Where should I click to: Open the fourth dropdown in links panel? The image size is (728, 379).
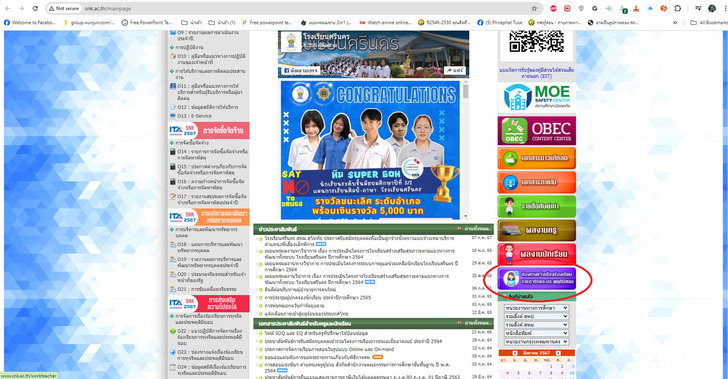(x=536, y=333)
